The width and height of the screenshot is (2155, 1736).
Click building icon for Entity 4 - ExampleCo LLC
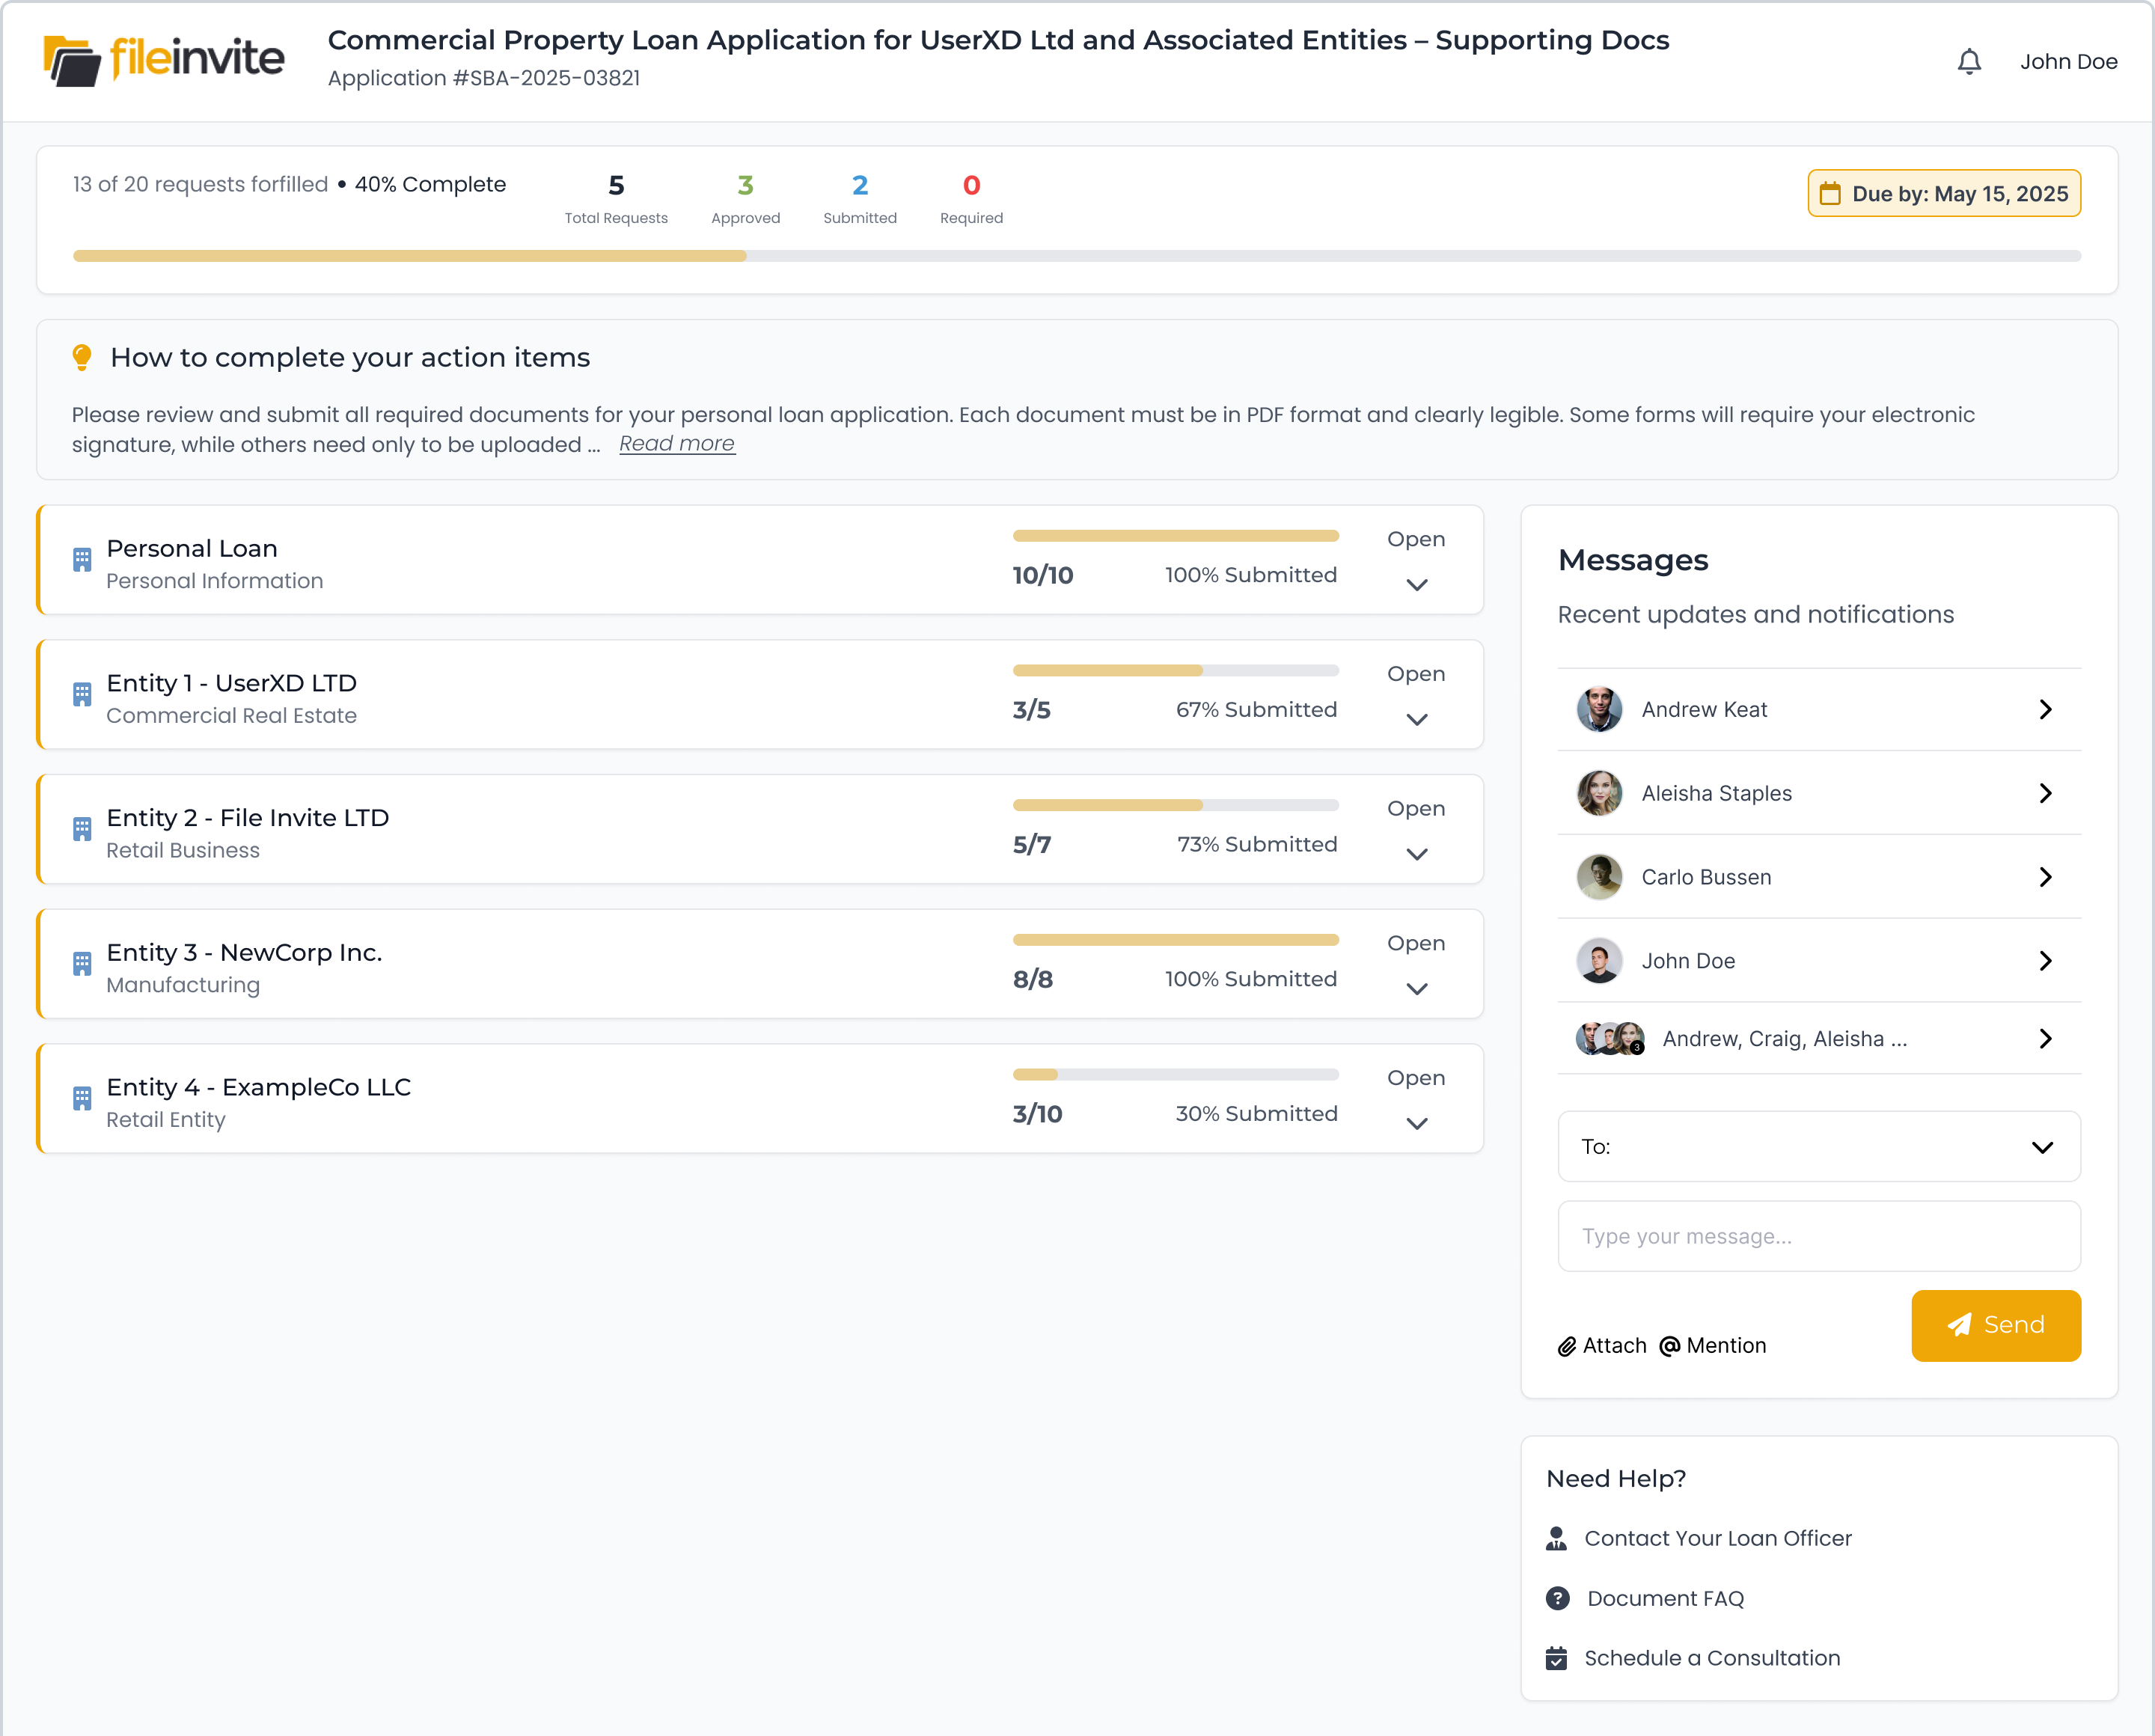pyautogui.click(x=82, y=1098)
